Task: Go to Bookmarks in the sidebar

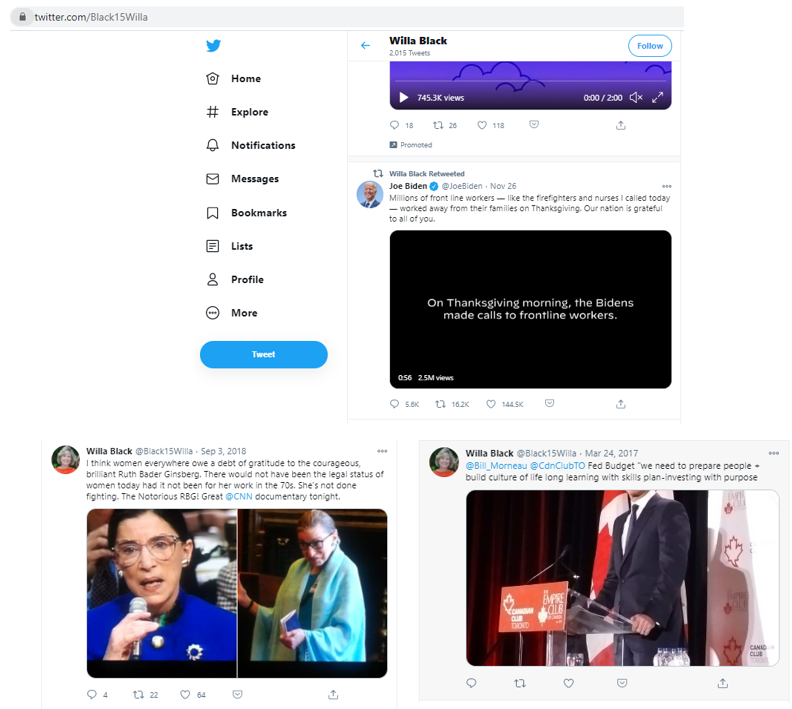Action: (x=246, y=213)
